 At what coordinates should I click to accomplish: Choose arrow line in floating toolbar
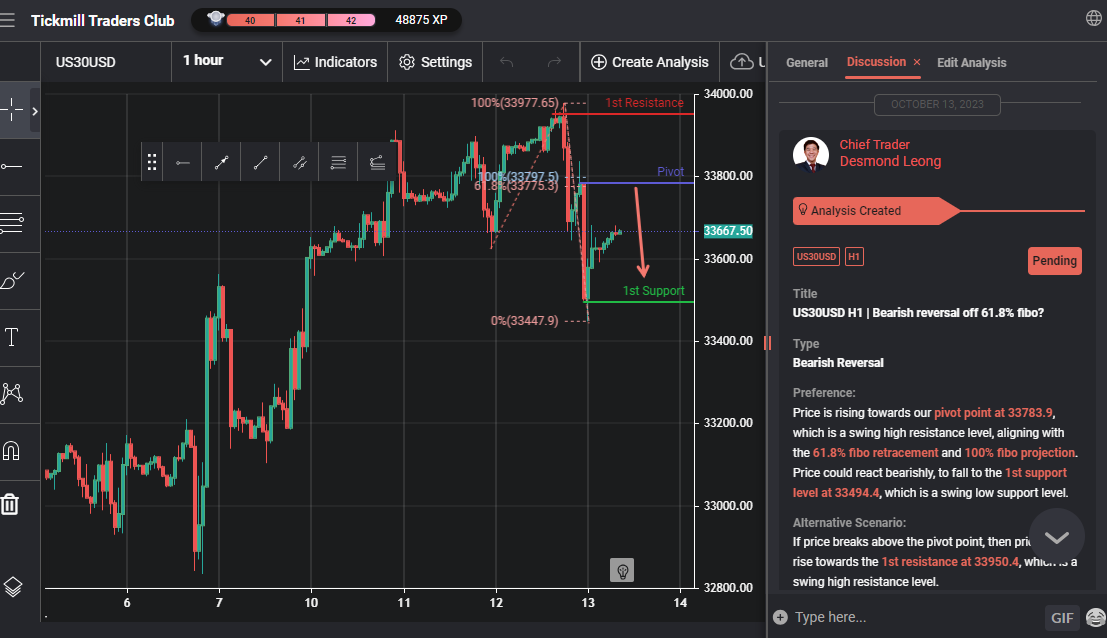pos(222,163)
